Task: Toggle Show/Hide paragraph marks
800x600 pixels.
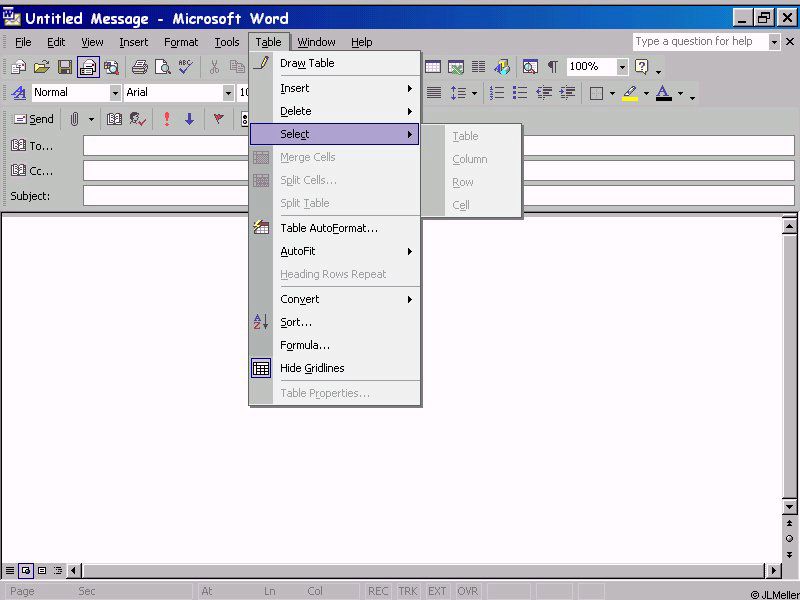Action: [x=552, y=67]
